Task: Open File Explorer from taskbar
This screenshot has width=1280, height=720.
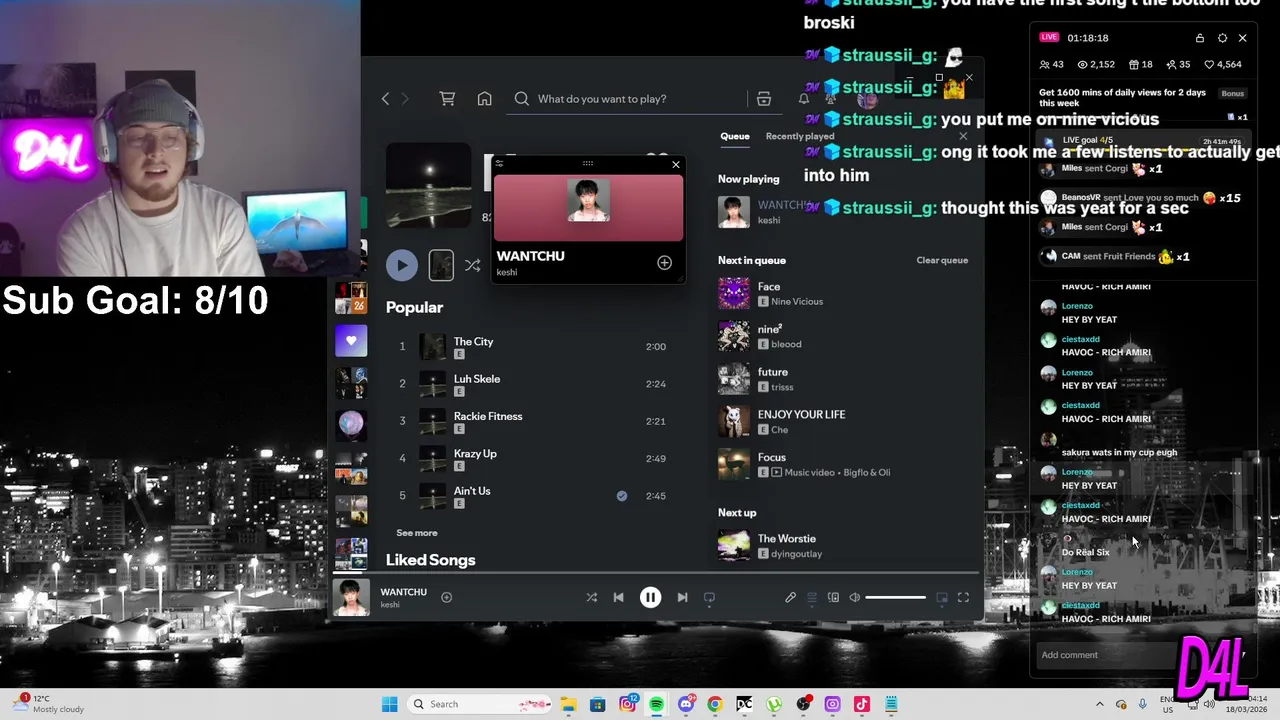Action: point(568,704)
